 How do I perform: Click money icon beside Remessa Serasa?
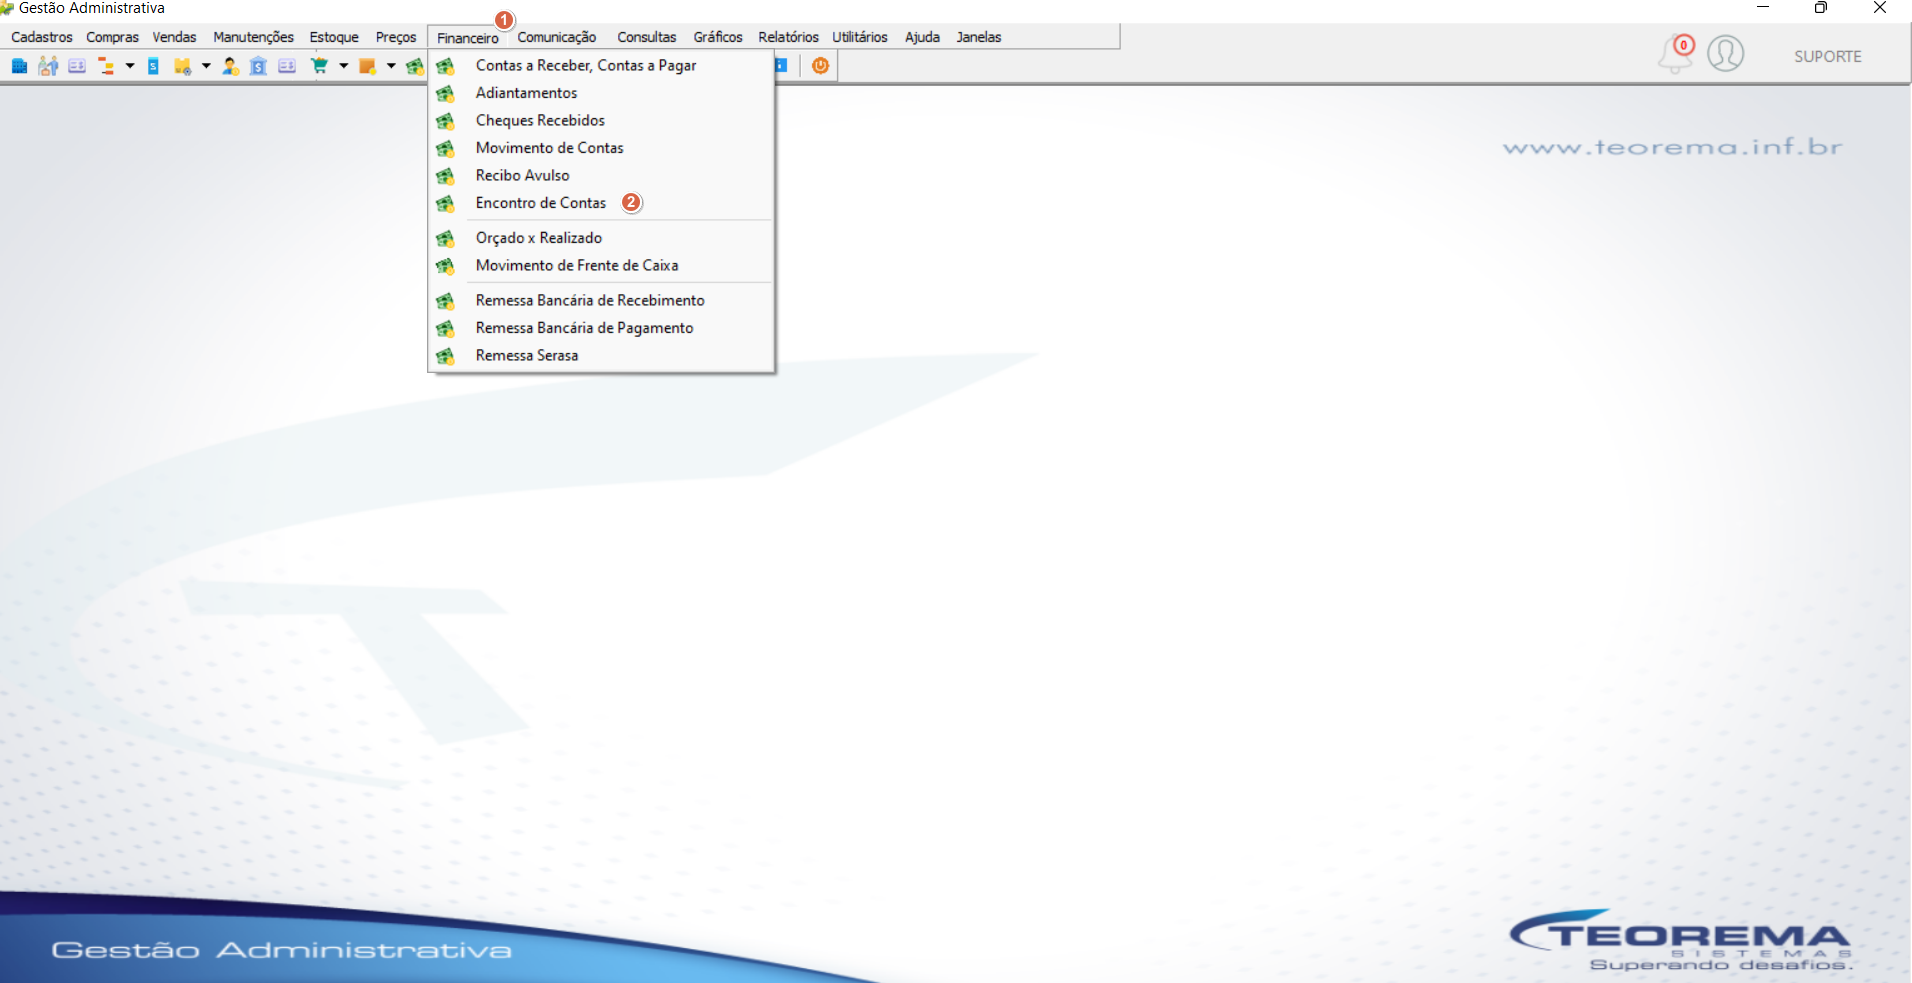pos(445,356)
